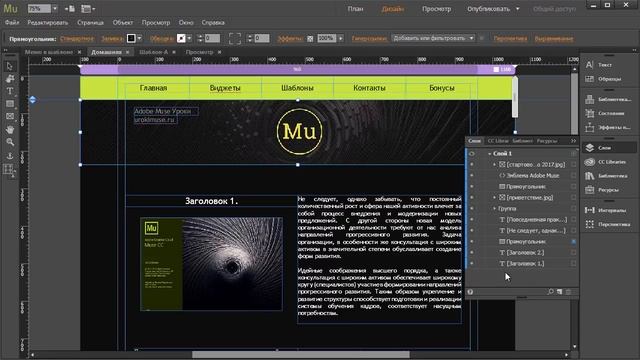Switch to the CC Libraries panel tab

coord(498,141)
